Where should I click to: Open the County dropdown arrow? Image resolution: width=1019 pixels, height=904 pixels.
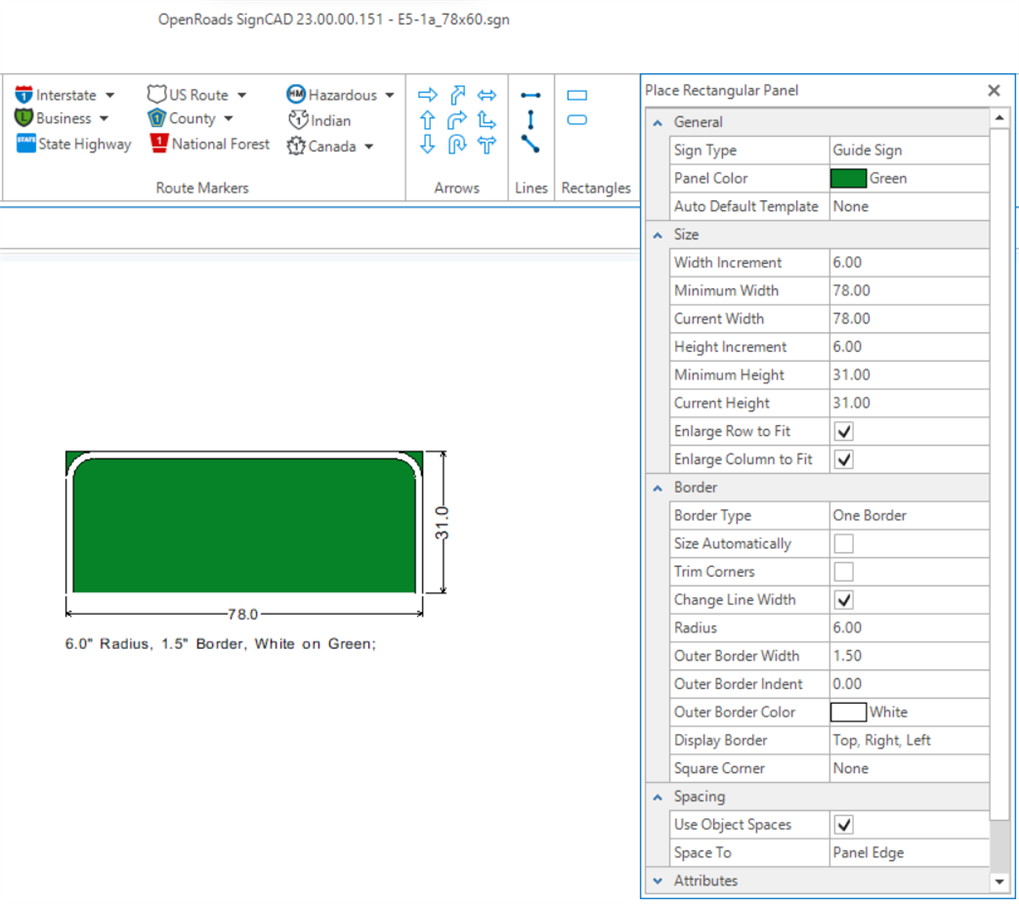coord(228,119)
